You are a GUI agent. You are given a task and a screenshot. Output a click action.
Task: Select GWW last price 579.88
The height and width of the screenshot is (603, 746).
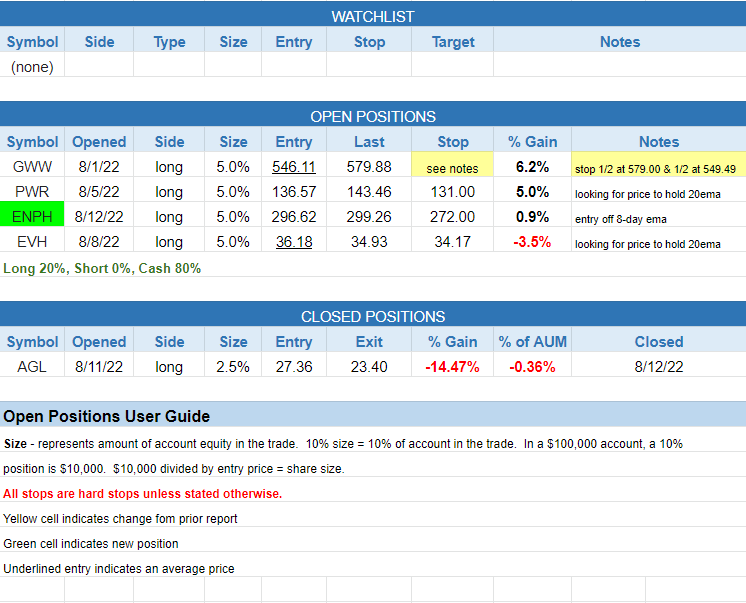369,167
